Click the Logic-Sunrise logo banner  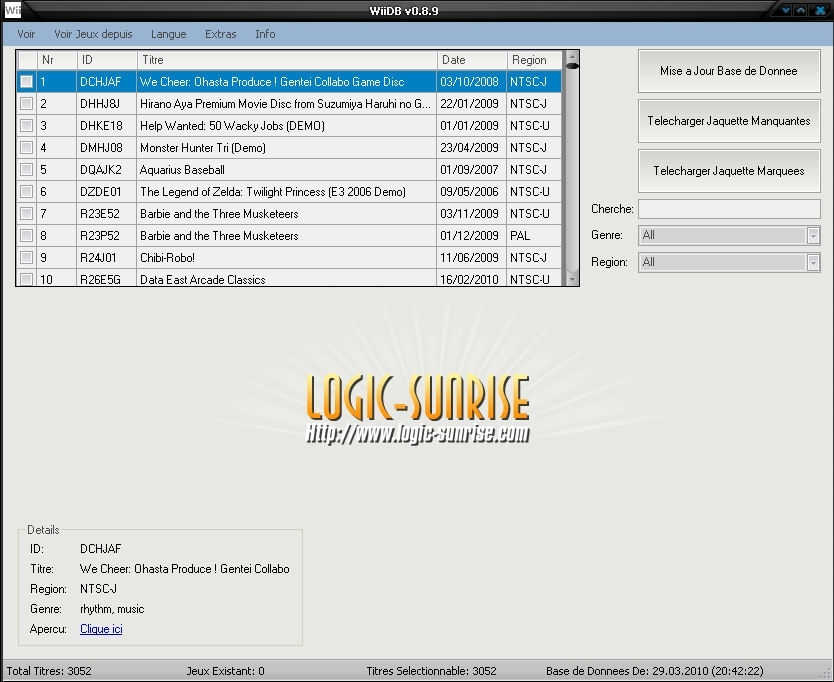click(x=418, y=409)
